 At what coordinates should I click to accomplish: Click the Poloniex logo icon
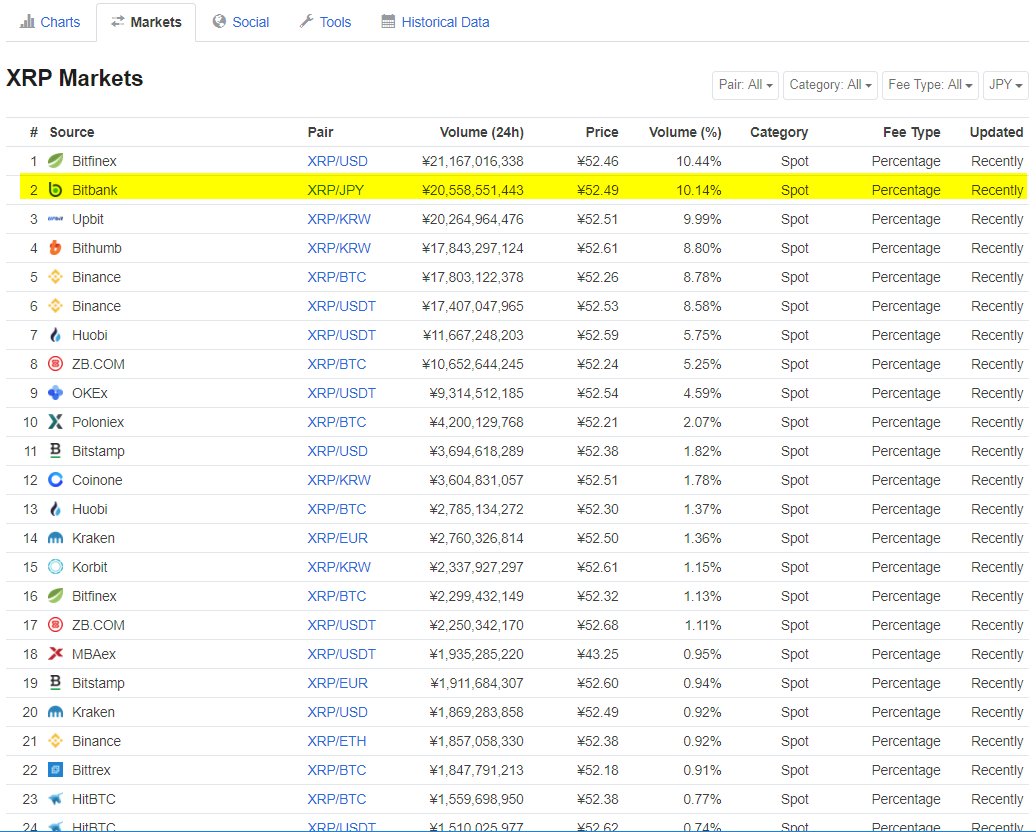pos(56,422)
